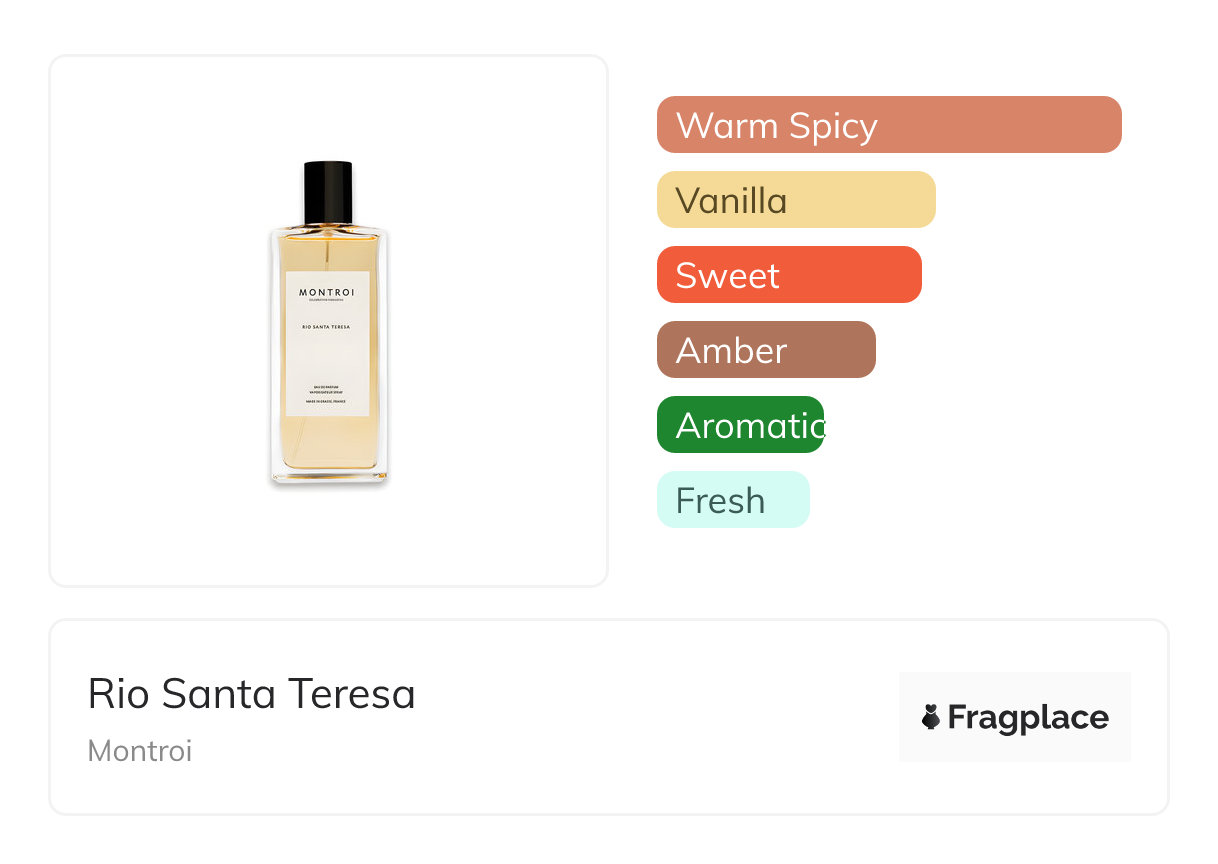The height and width of the screenshot is (864, 1218).
Task: Select the Vanilla accord bar
Action: pos(795,200)
